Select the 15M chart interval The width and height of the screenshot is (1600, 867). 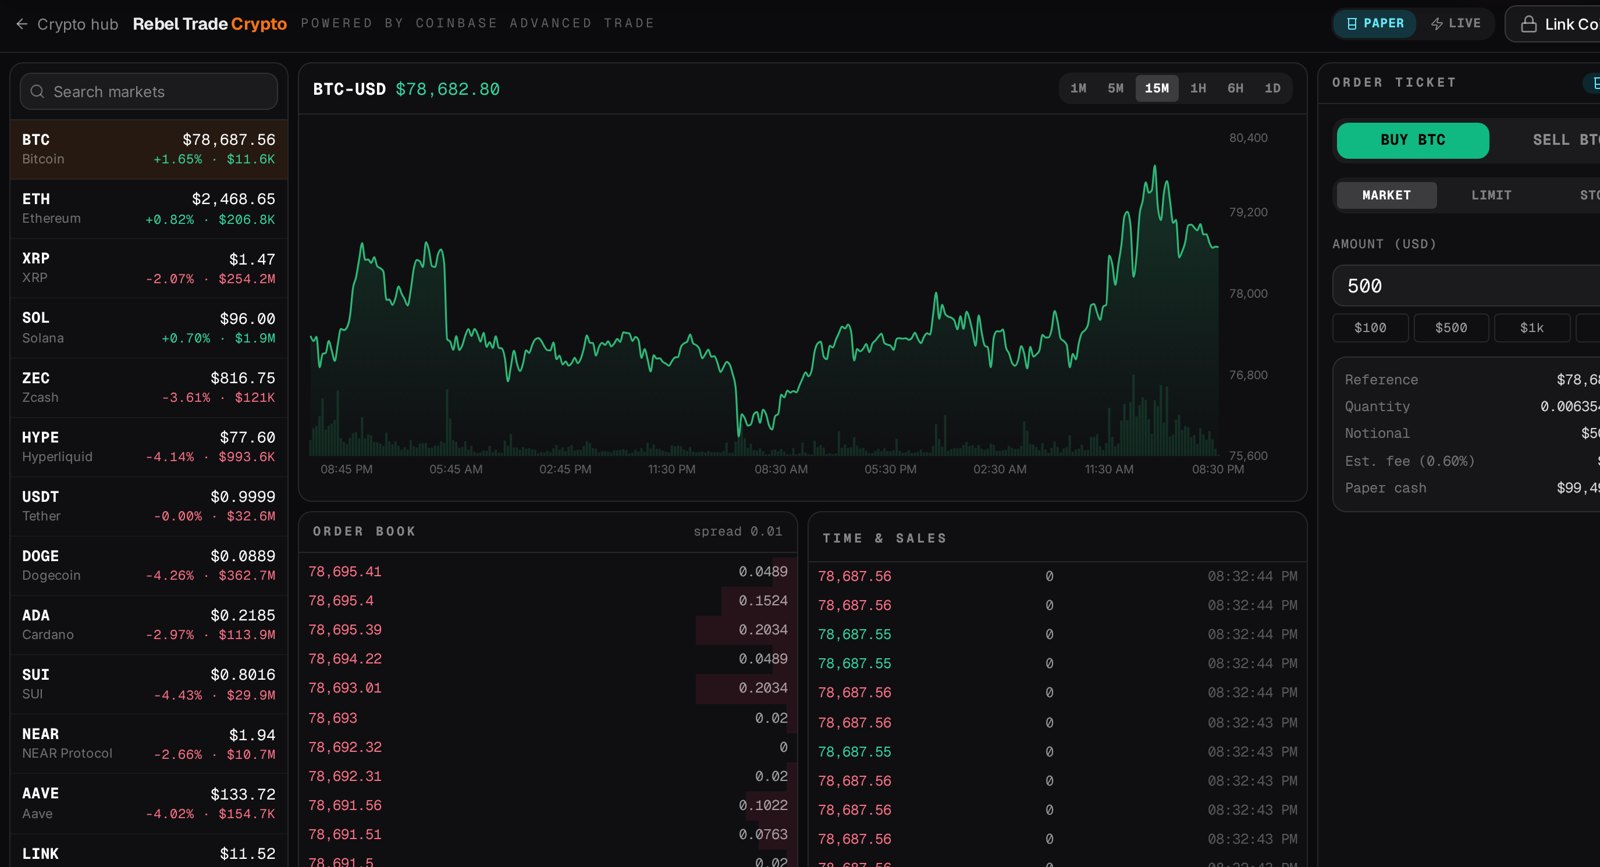pos(1157,89)
